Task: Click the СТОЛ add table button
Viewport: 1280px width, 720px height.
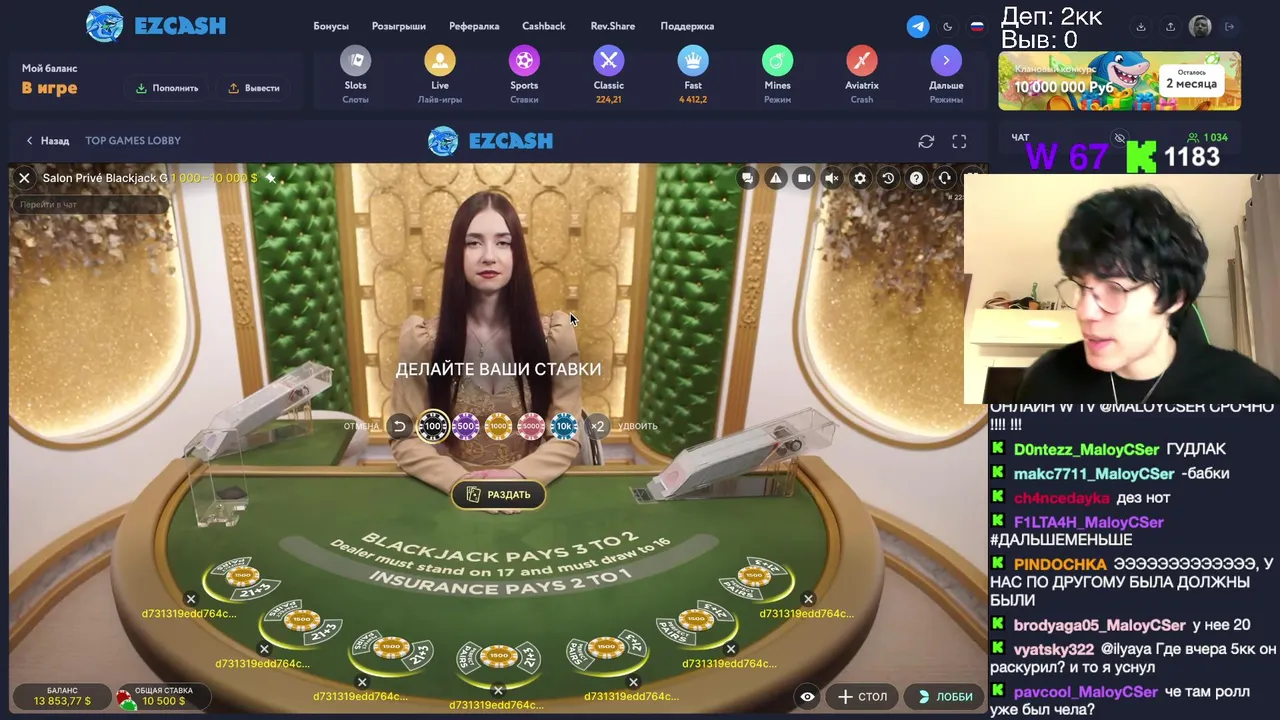Action: [x=862, y=697]
